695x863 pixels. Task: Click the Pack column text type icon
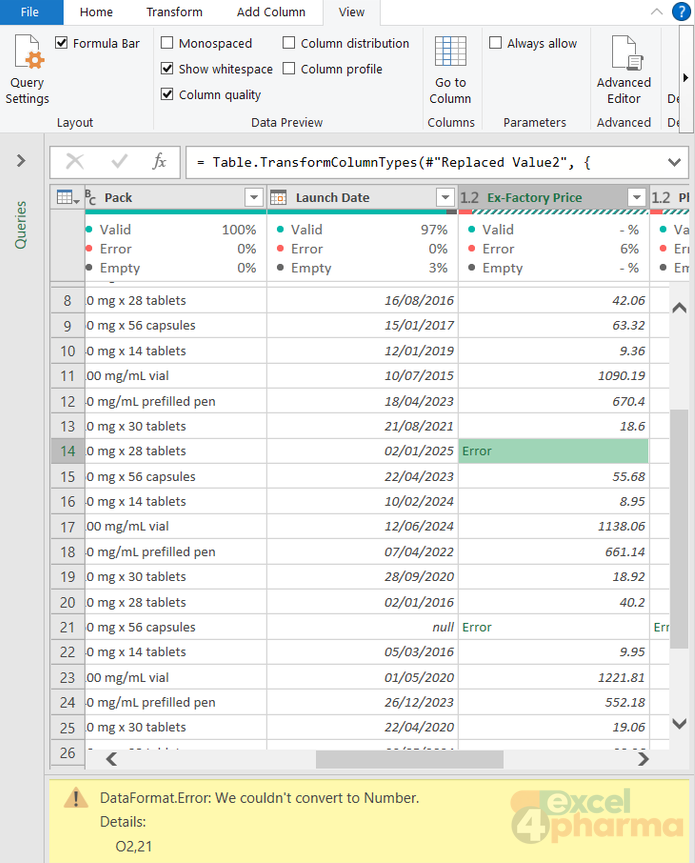pos(91,197)
